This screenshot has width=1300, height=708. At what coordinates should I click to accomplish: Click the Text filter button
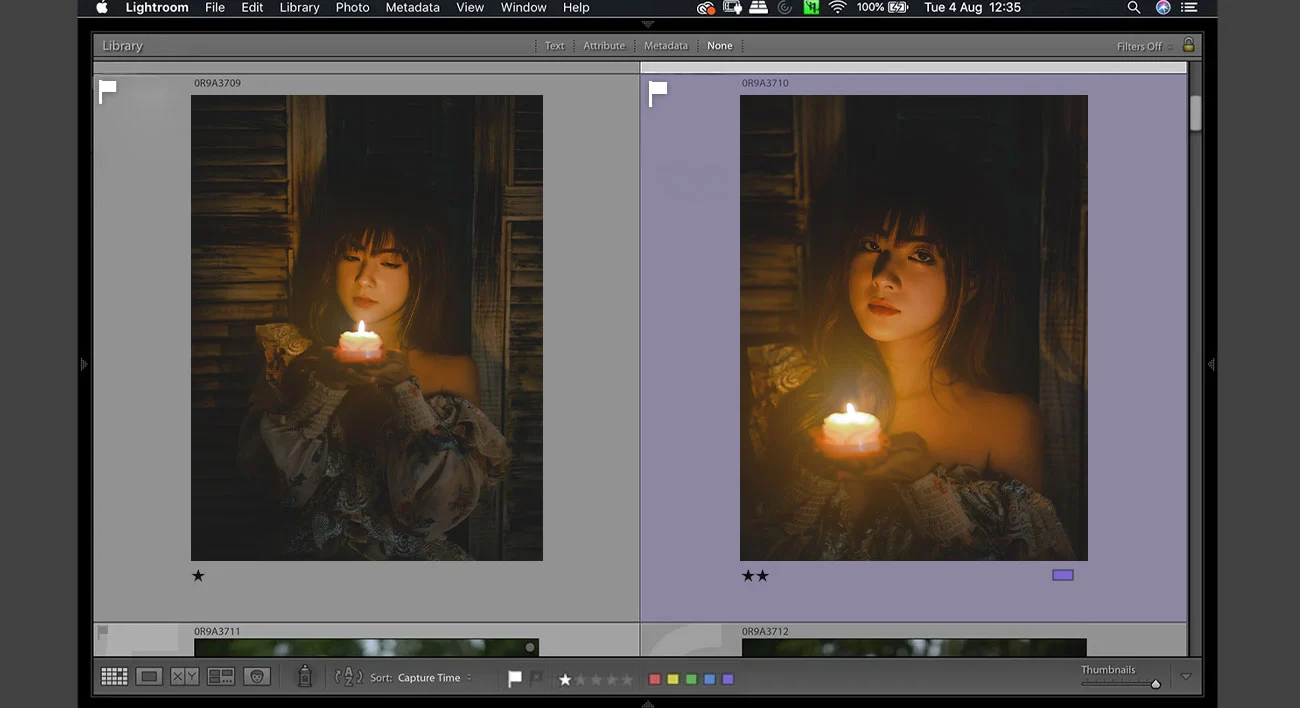554,46
